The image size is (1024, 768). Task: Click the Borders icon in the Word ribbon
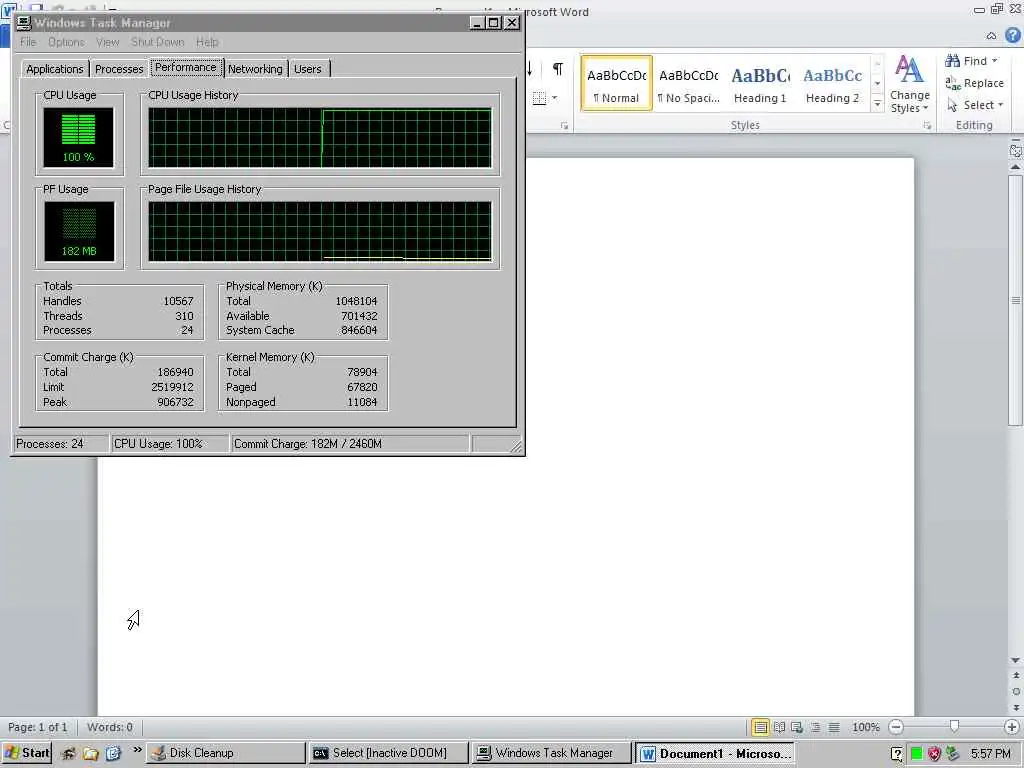539,99
